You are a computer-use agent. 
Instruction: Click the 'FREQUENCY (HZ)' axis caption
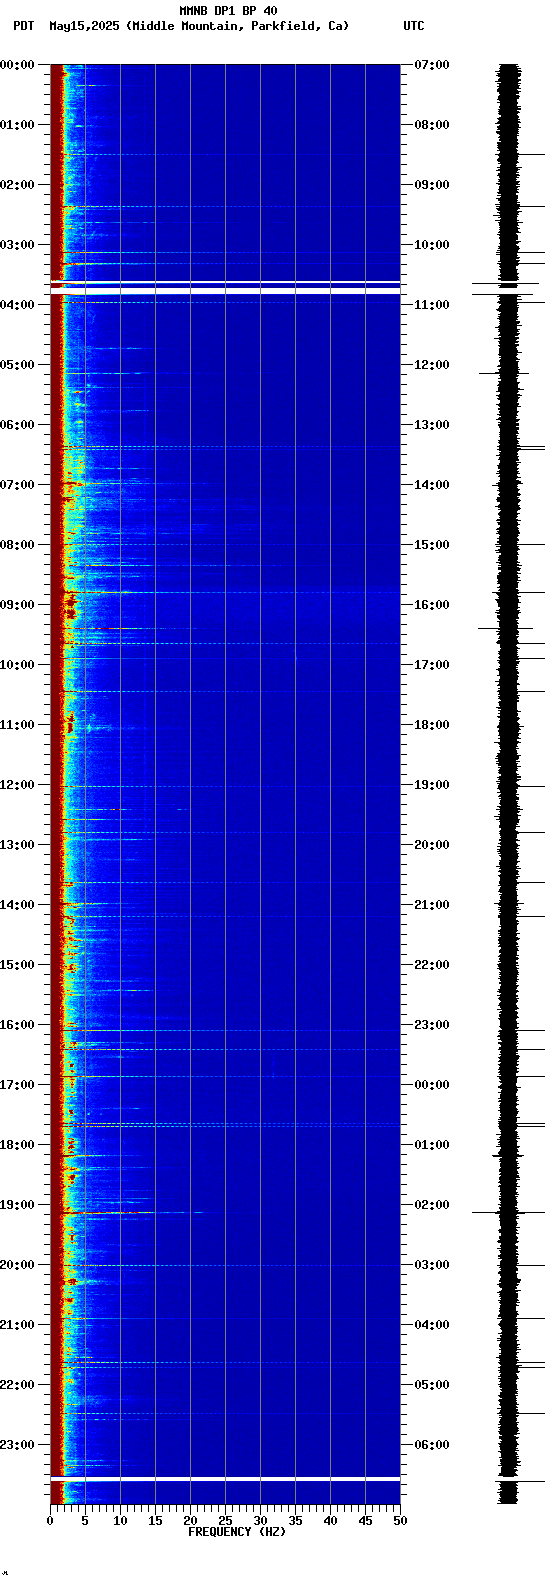pyautogui.click(x=237, y=1532)
